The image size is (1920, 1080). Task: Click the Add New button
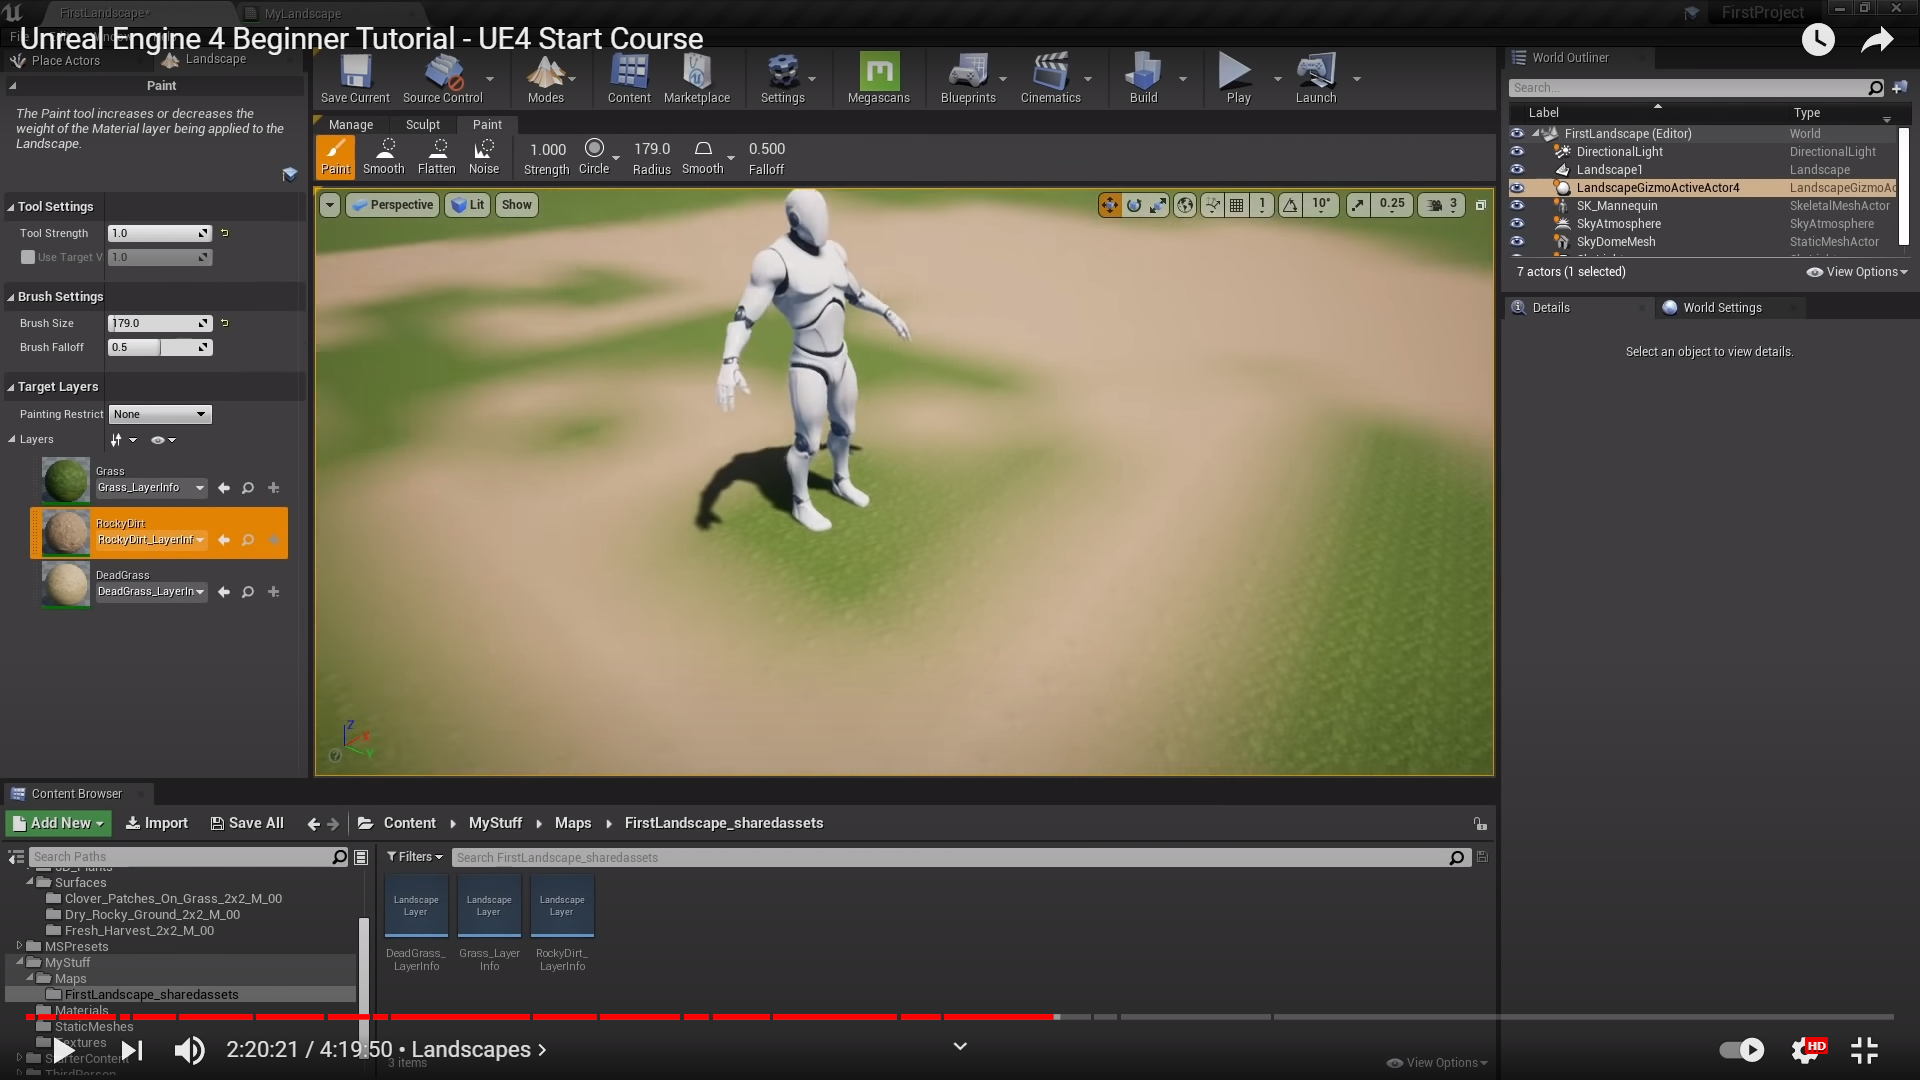[x=58, y=823]
